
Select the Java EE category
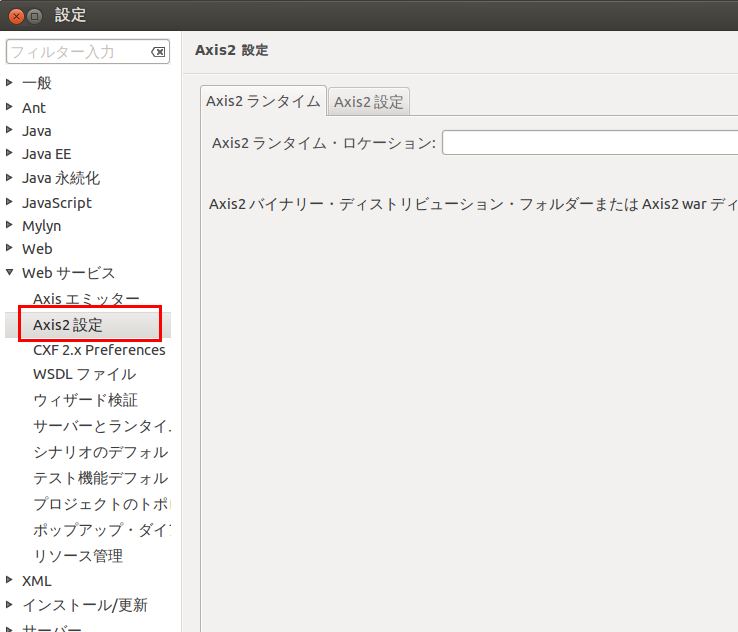pos(47,154)
